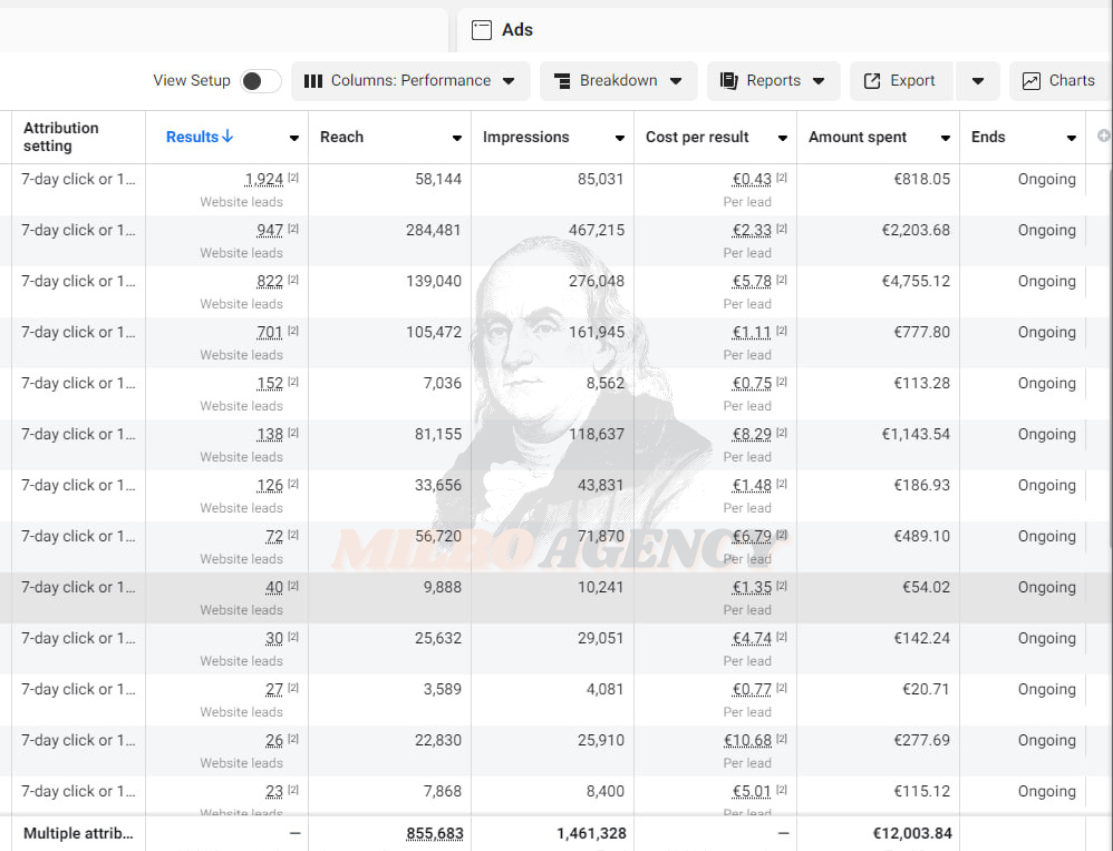Click the 947 results value
This screenshot has width=1113, height=851.
pyautogui.click(x=270, y=230)
